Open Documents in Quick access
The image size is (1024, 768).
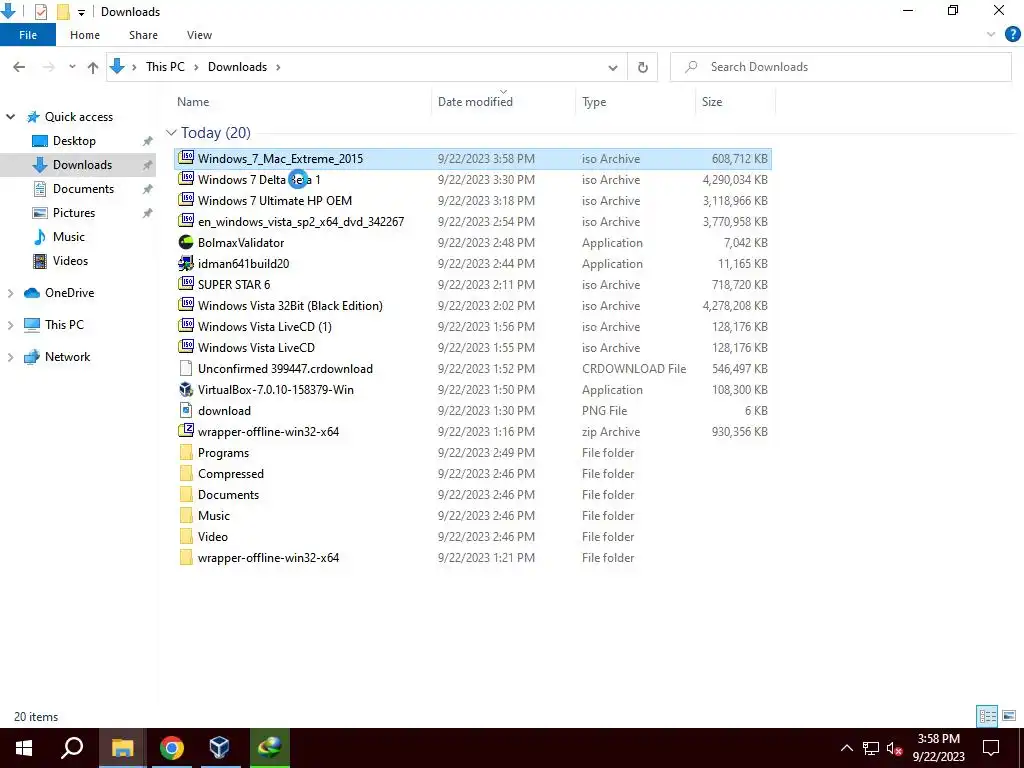click(x=83, y=189)
